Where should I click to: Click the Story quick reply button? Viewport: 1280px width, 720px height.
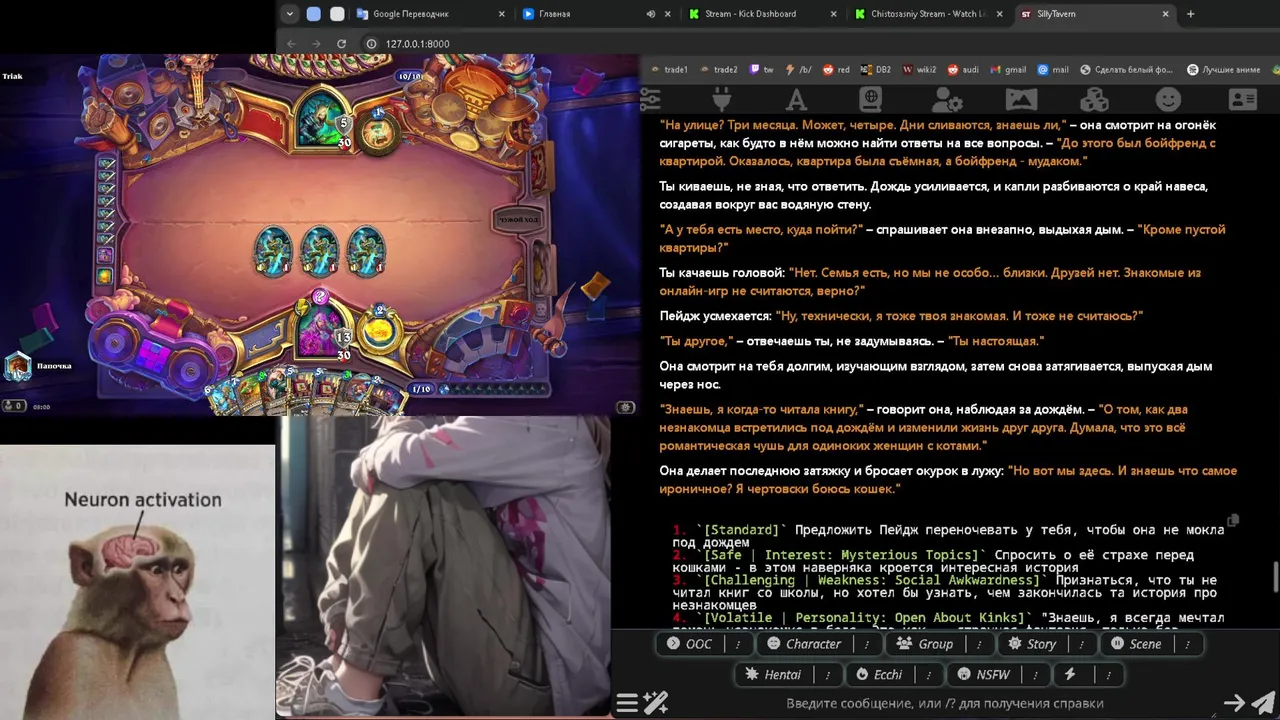coord(1032,644)
